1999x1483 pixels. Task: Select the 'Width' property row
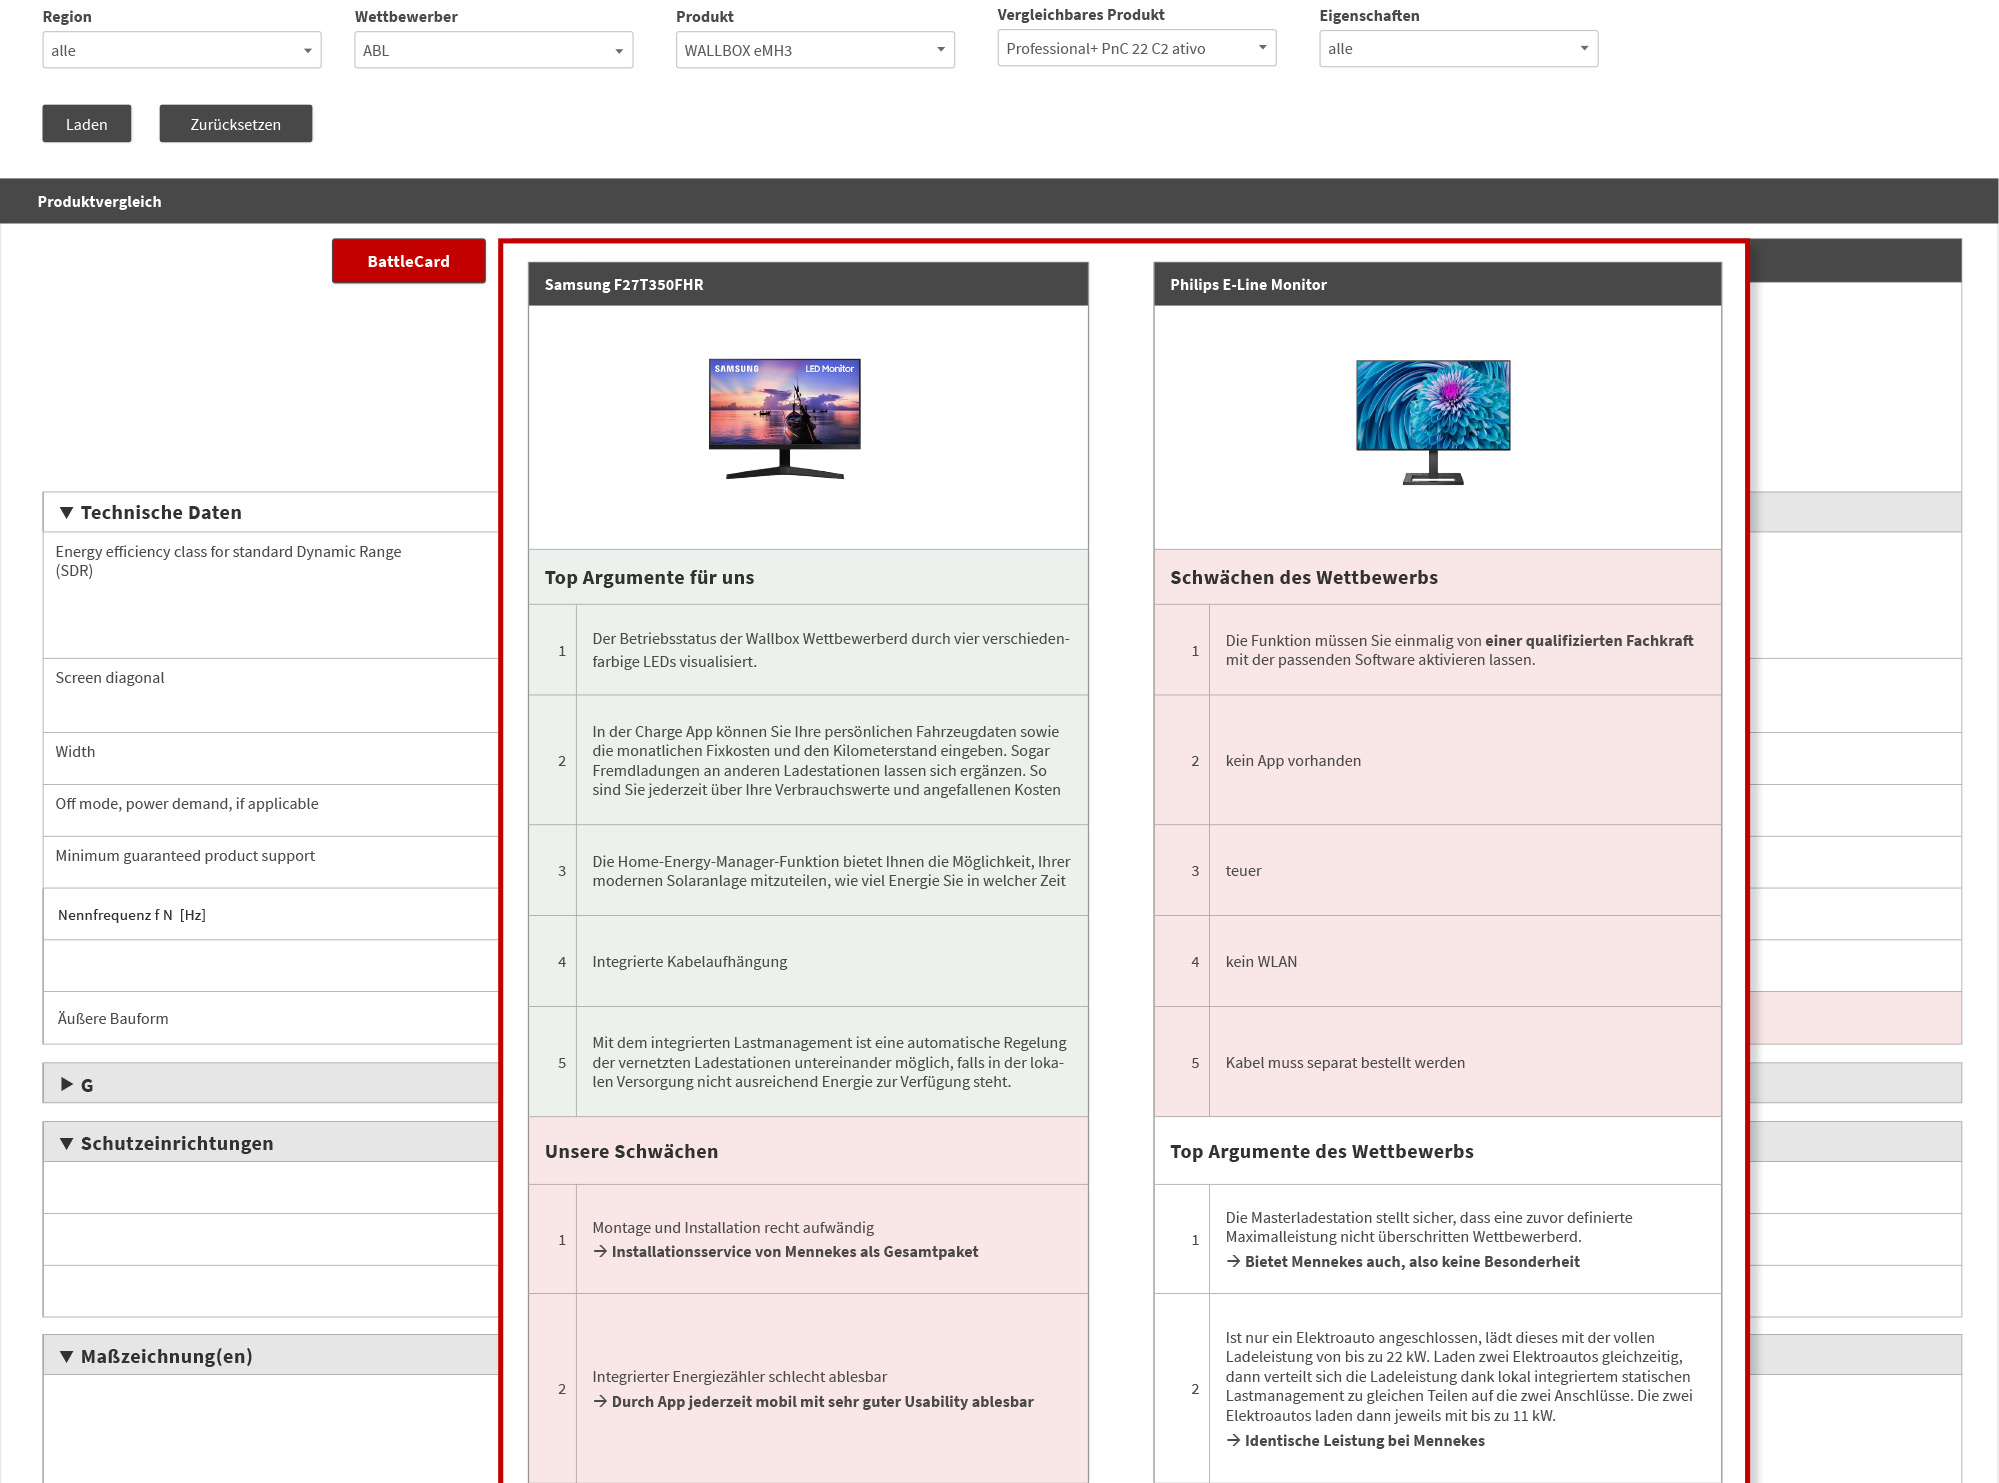[270, 758]
